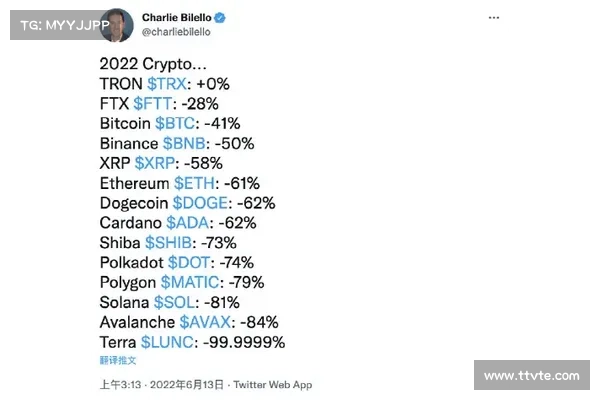Image resolution: width=600 pixels, height=400 pixels.
Task: Click the $XRP cashtag link
Action: tap(155, 163)
